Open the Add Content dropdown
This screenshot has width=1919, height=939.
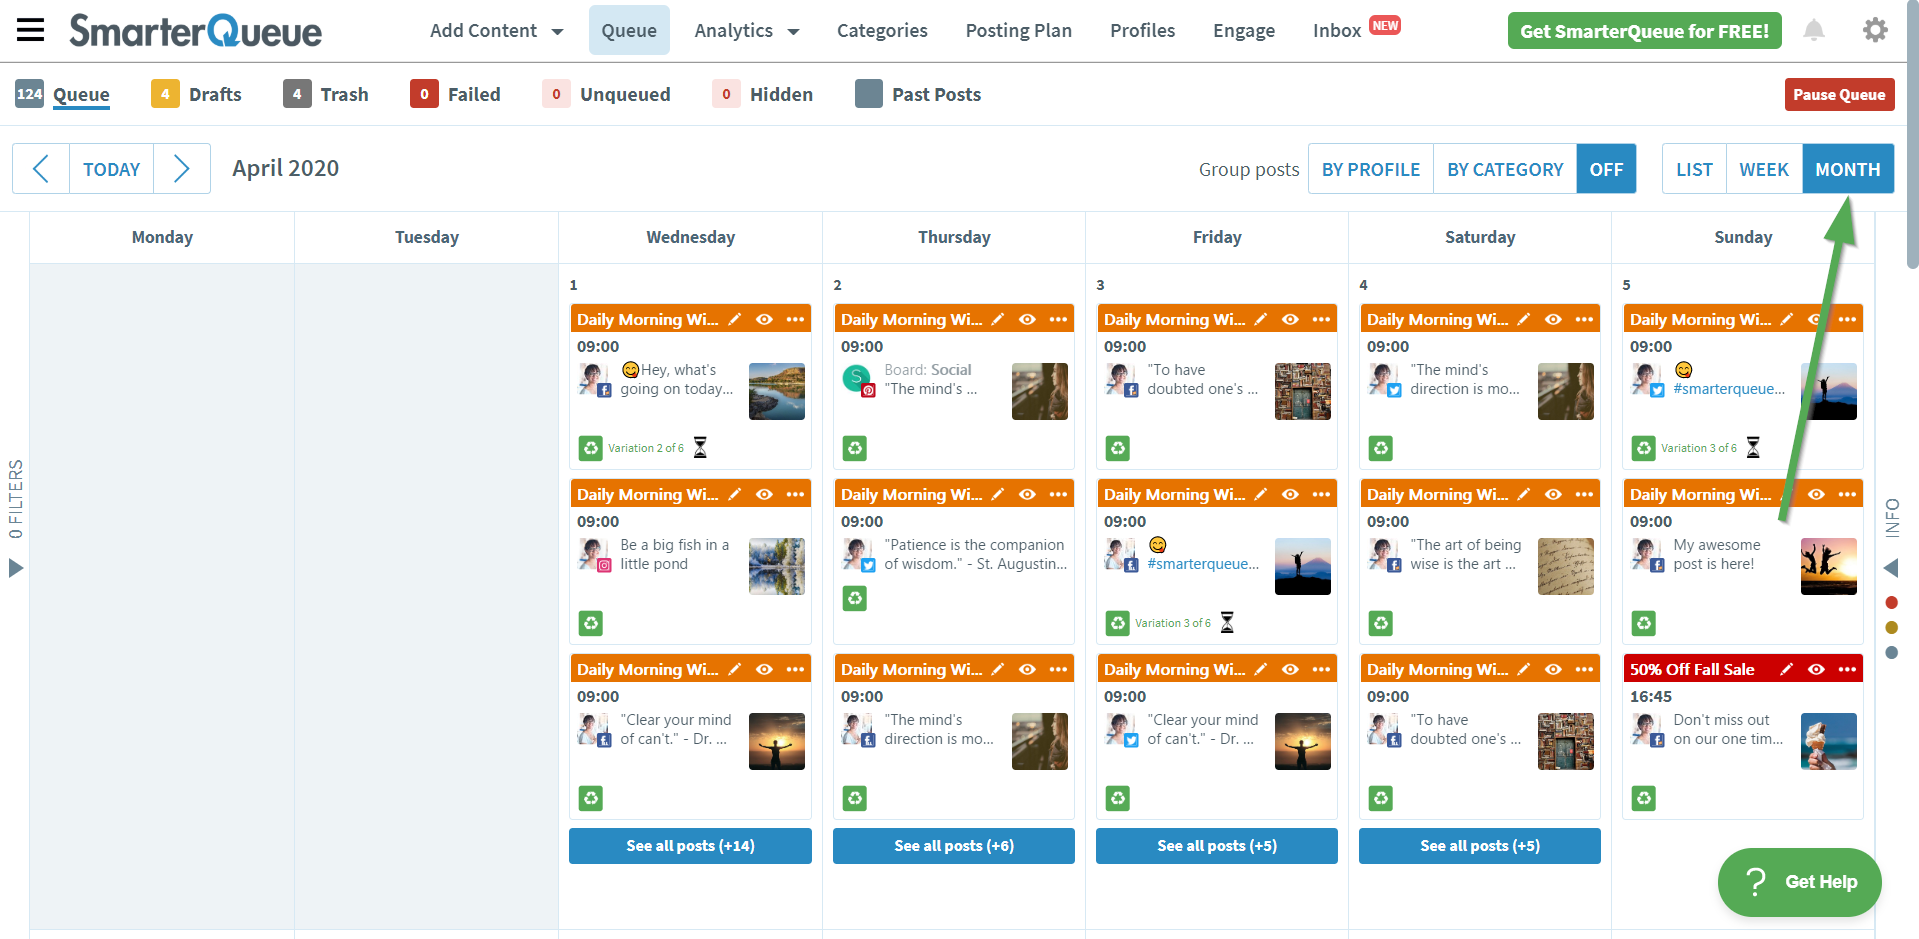(x=496, y=30)
